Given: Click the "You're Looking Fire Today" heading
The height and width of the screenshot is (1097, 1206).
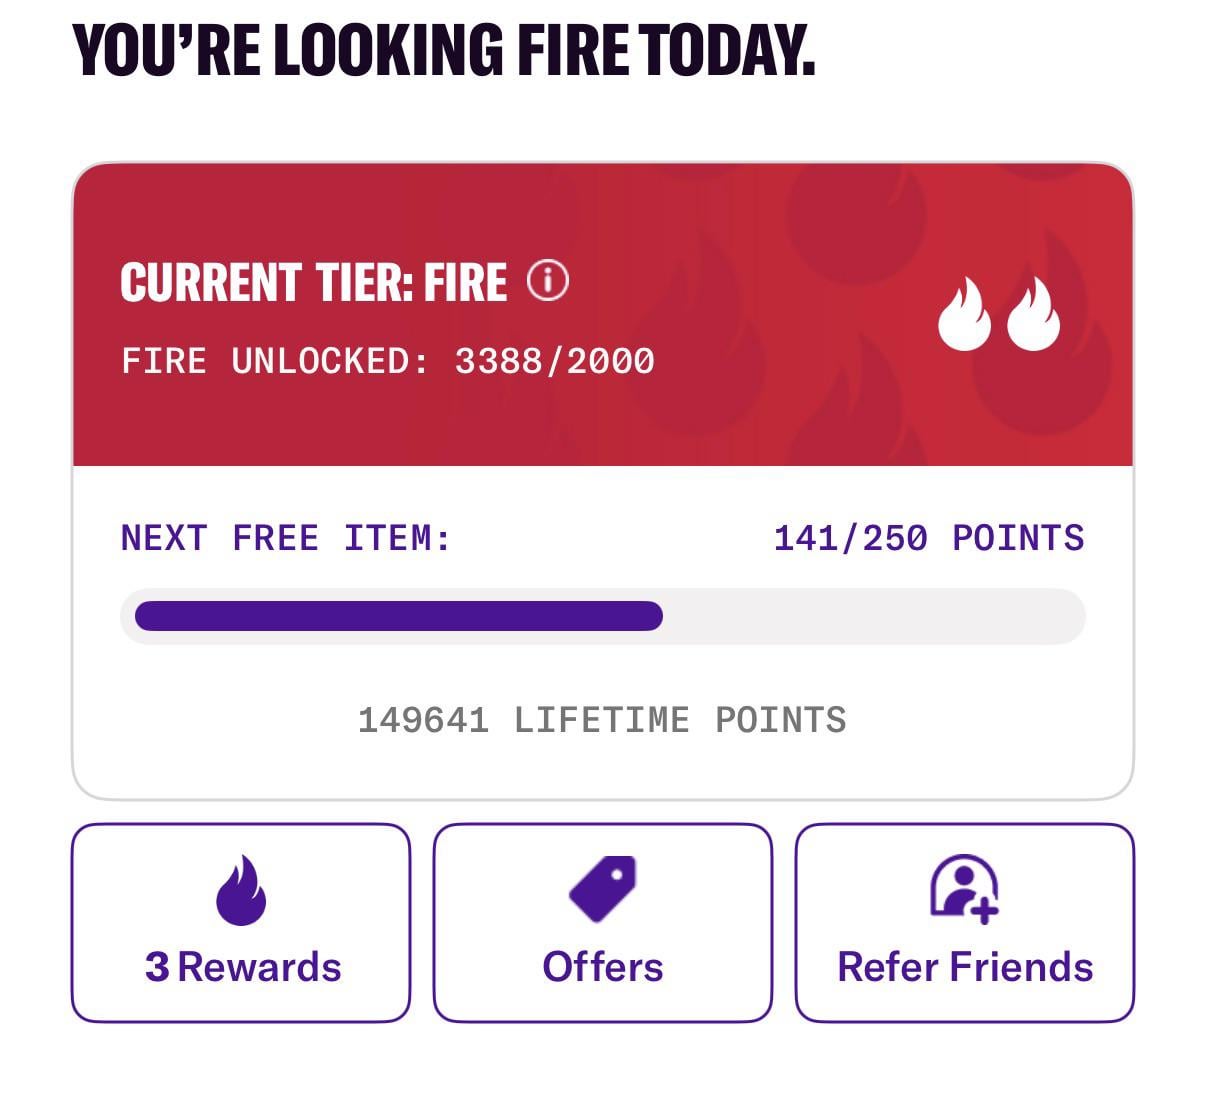Looking at the screenshot, I should [x=444, y=50].
